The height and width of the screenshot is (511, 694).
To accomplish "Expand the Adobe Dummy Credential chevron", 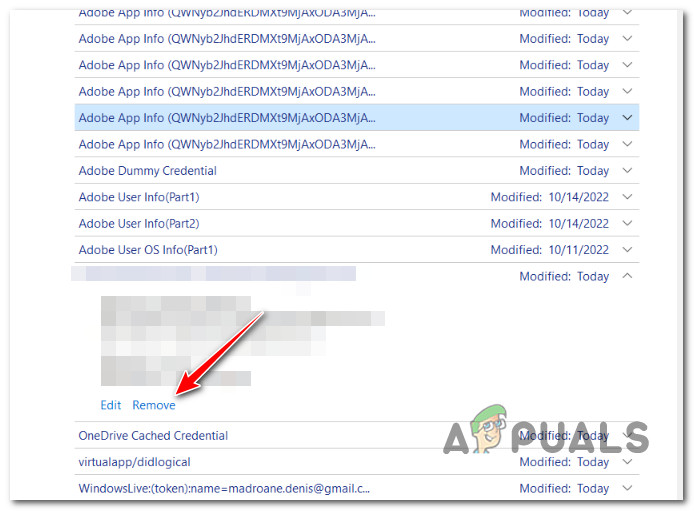I will [627, 171].
